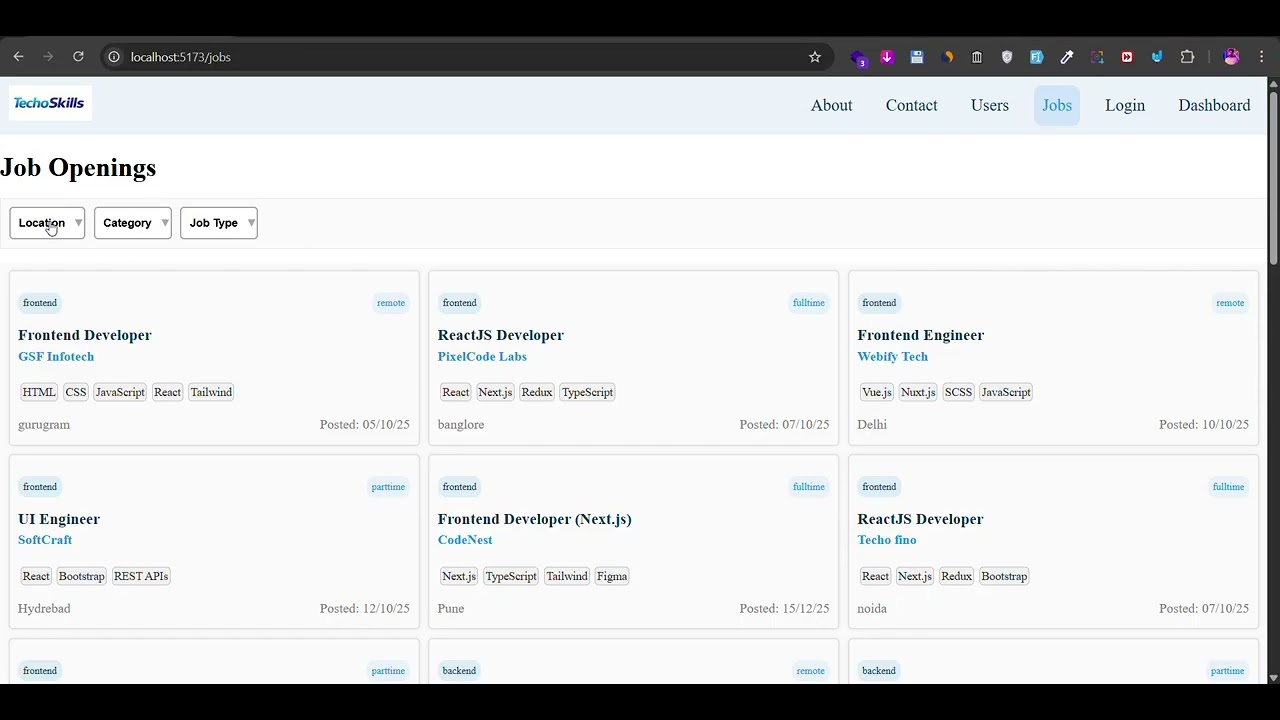Image resolution: width=1280 pixels, height=720 pixels.
Task: Click the fulltime badge on PixelCode Labs card
Action: point(809,303)
